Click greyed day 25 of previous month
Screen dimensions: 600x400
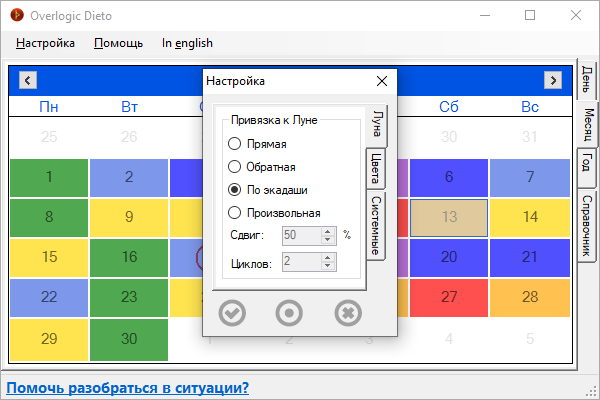pos(49,137)
